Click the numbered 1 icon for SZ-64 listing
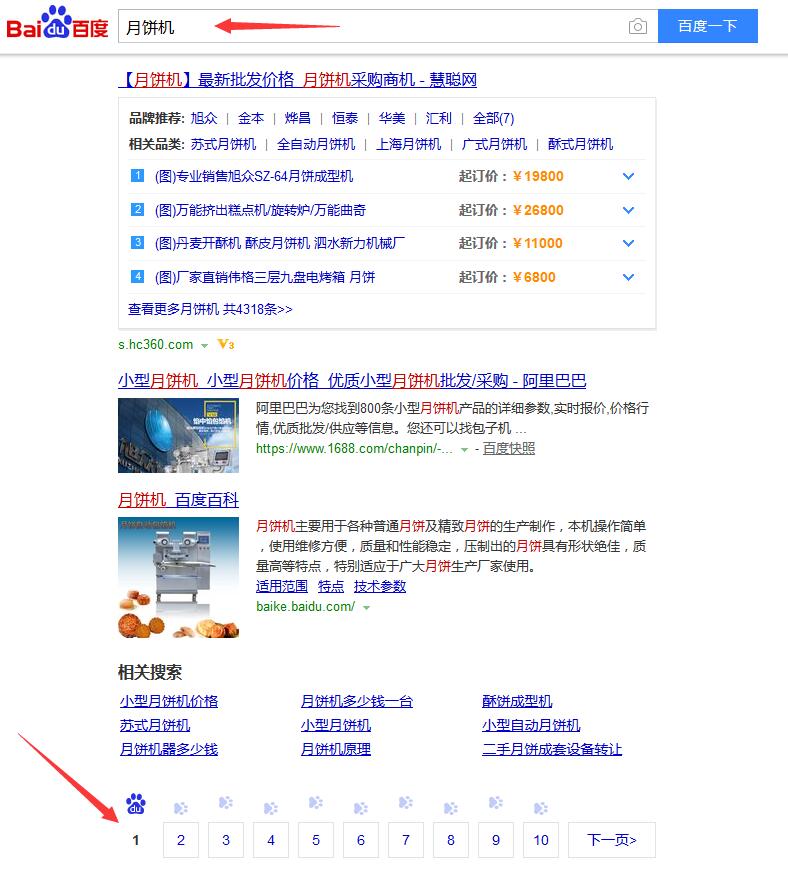 point(137,176)
